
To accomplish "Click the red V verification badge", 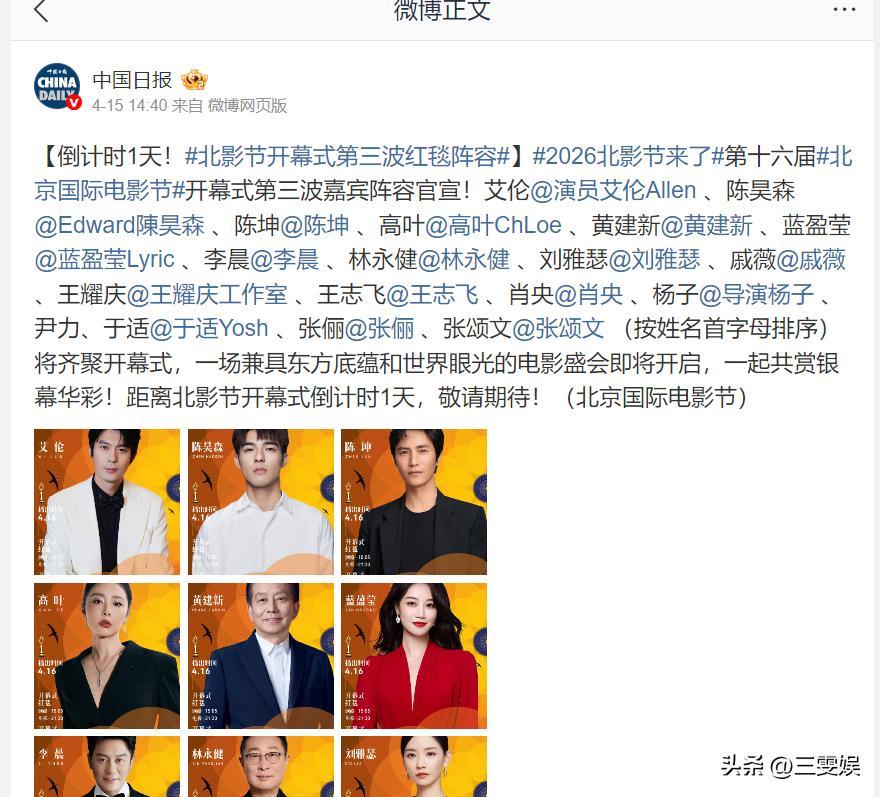I will 74,102.
